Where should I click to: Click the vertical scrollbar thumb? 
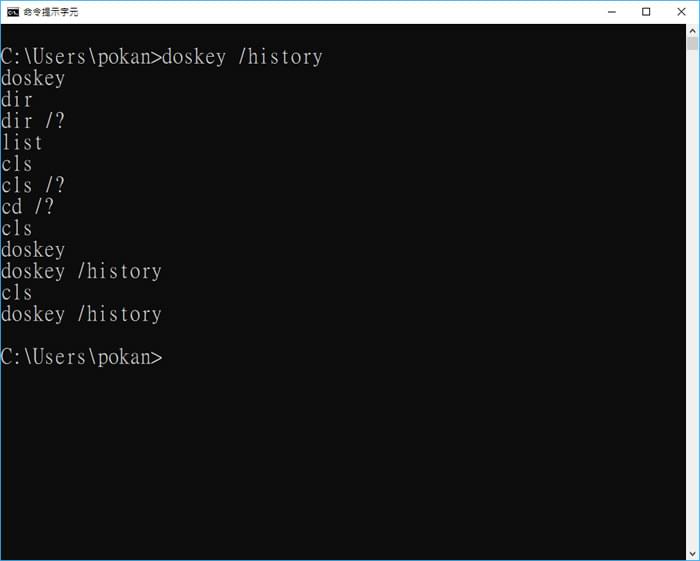click(x=692, y=44)
